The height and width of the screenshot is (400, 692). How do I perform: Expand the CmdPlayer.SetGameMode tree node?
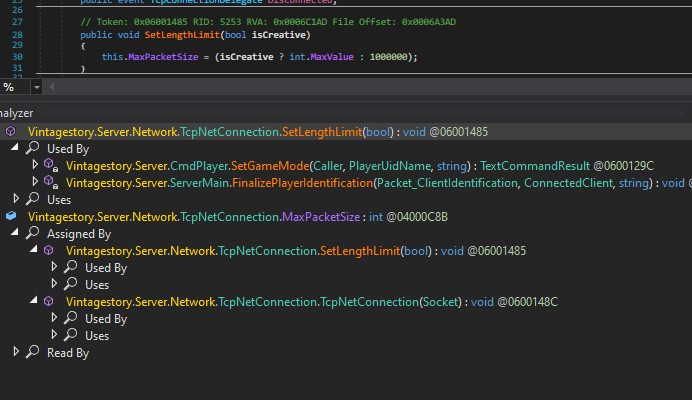(36, 165)
